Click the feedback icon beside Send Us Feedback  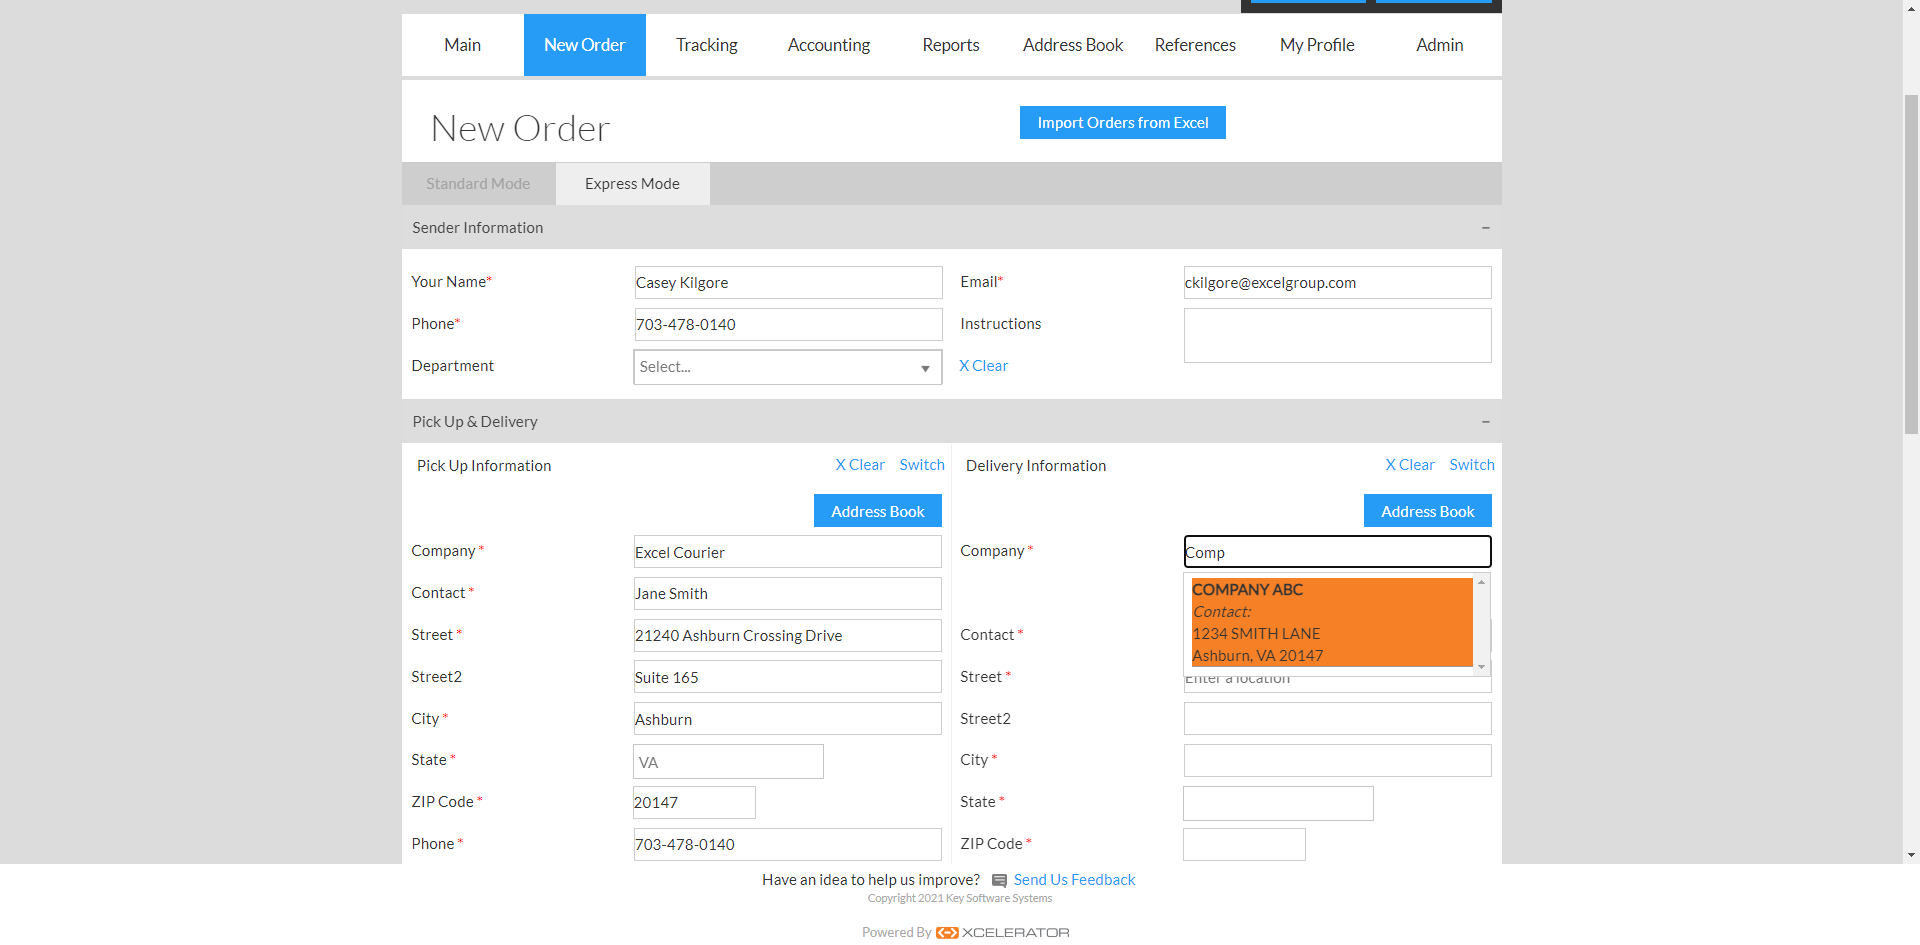click(999, 881)
